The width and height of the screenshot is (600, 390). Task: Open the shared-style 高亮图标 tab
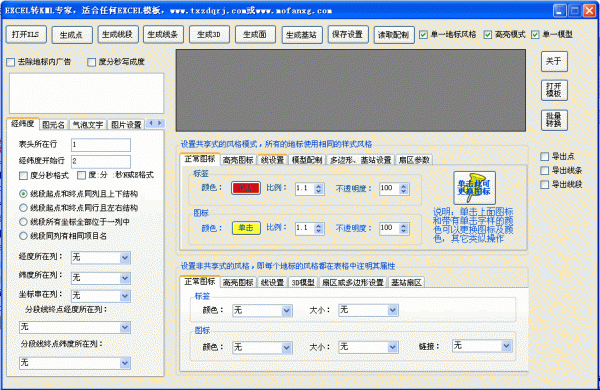pos(238,160)
